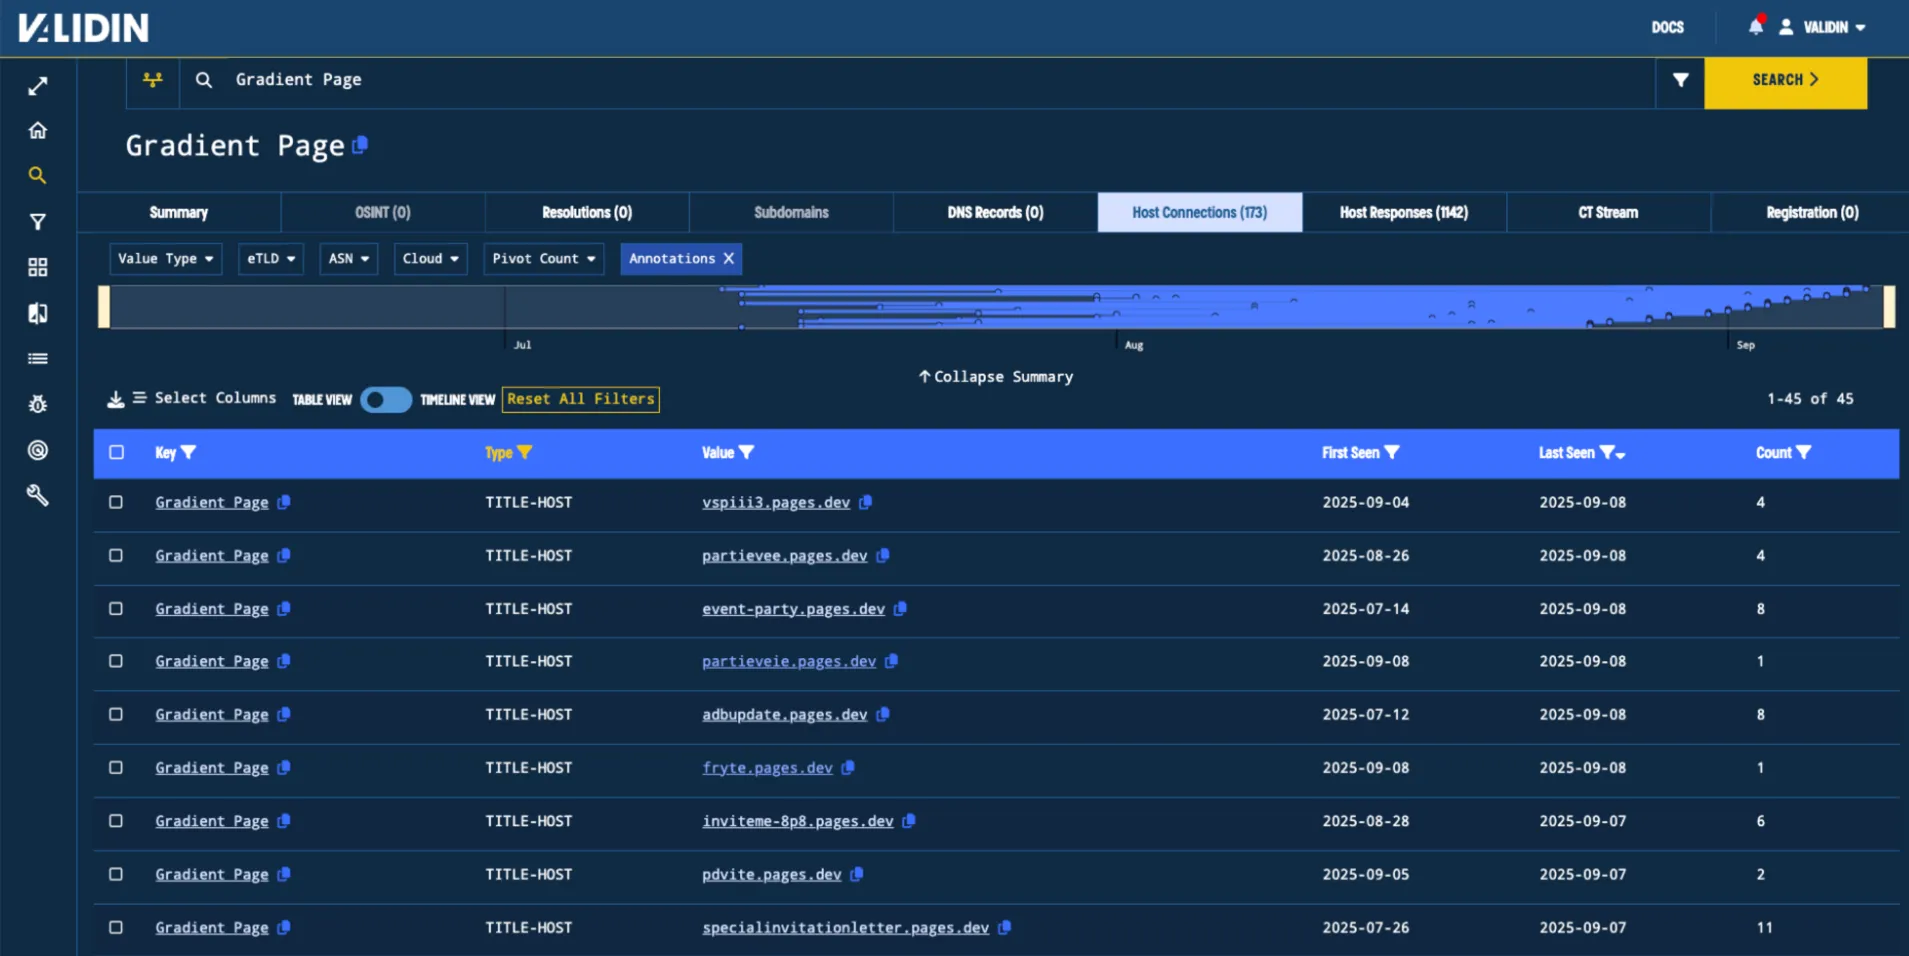The width and height of the screenshot is (1909, 956).
Task: Switch to the Host Responses (1142) tab
Action: 1404,212
